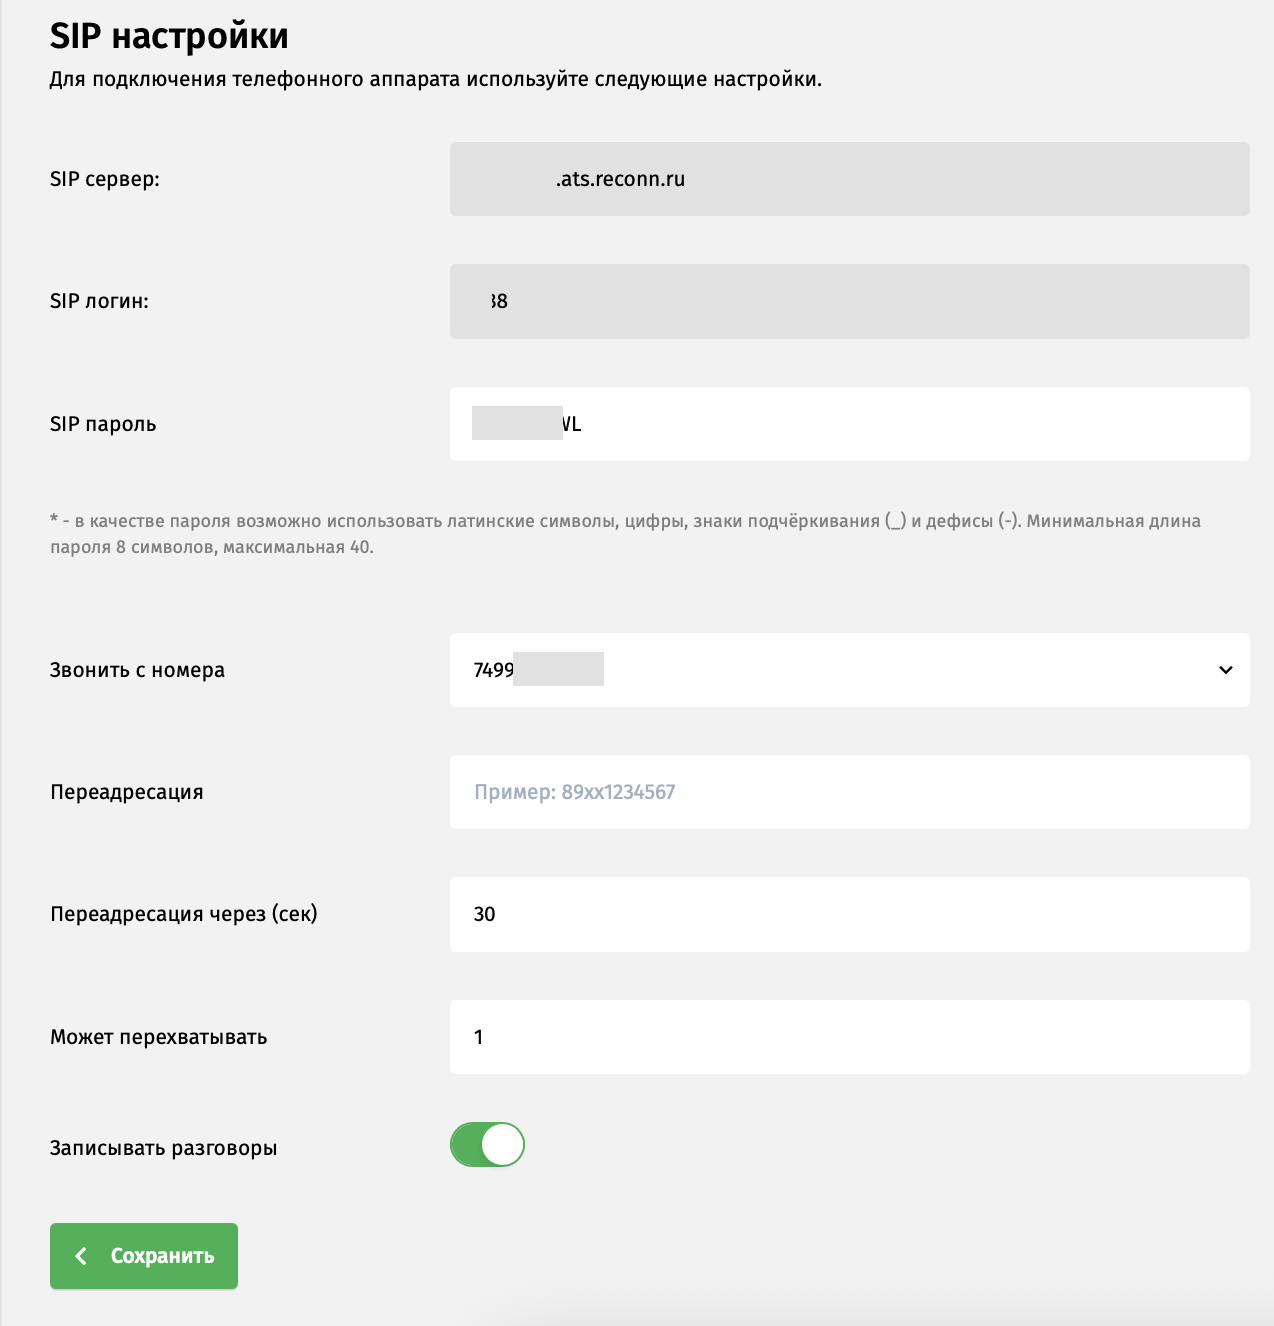
Task: Click the Переадресация field with placeholder 89xx1234567
Action: [848, 792]
